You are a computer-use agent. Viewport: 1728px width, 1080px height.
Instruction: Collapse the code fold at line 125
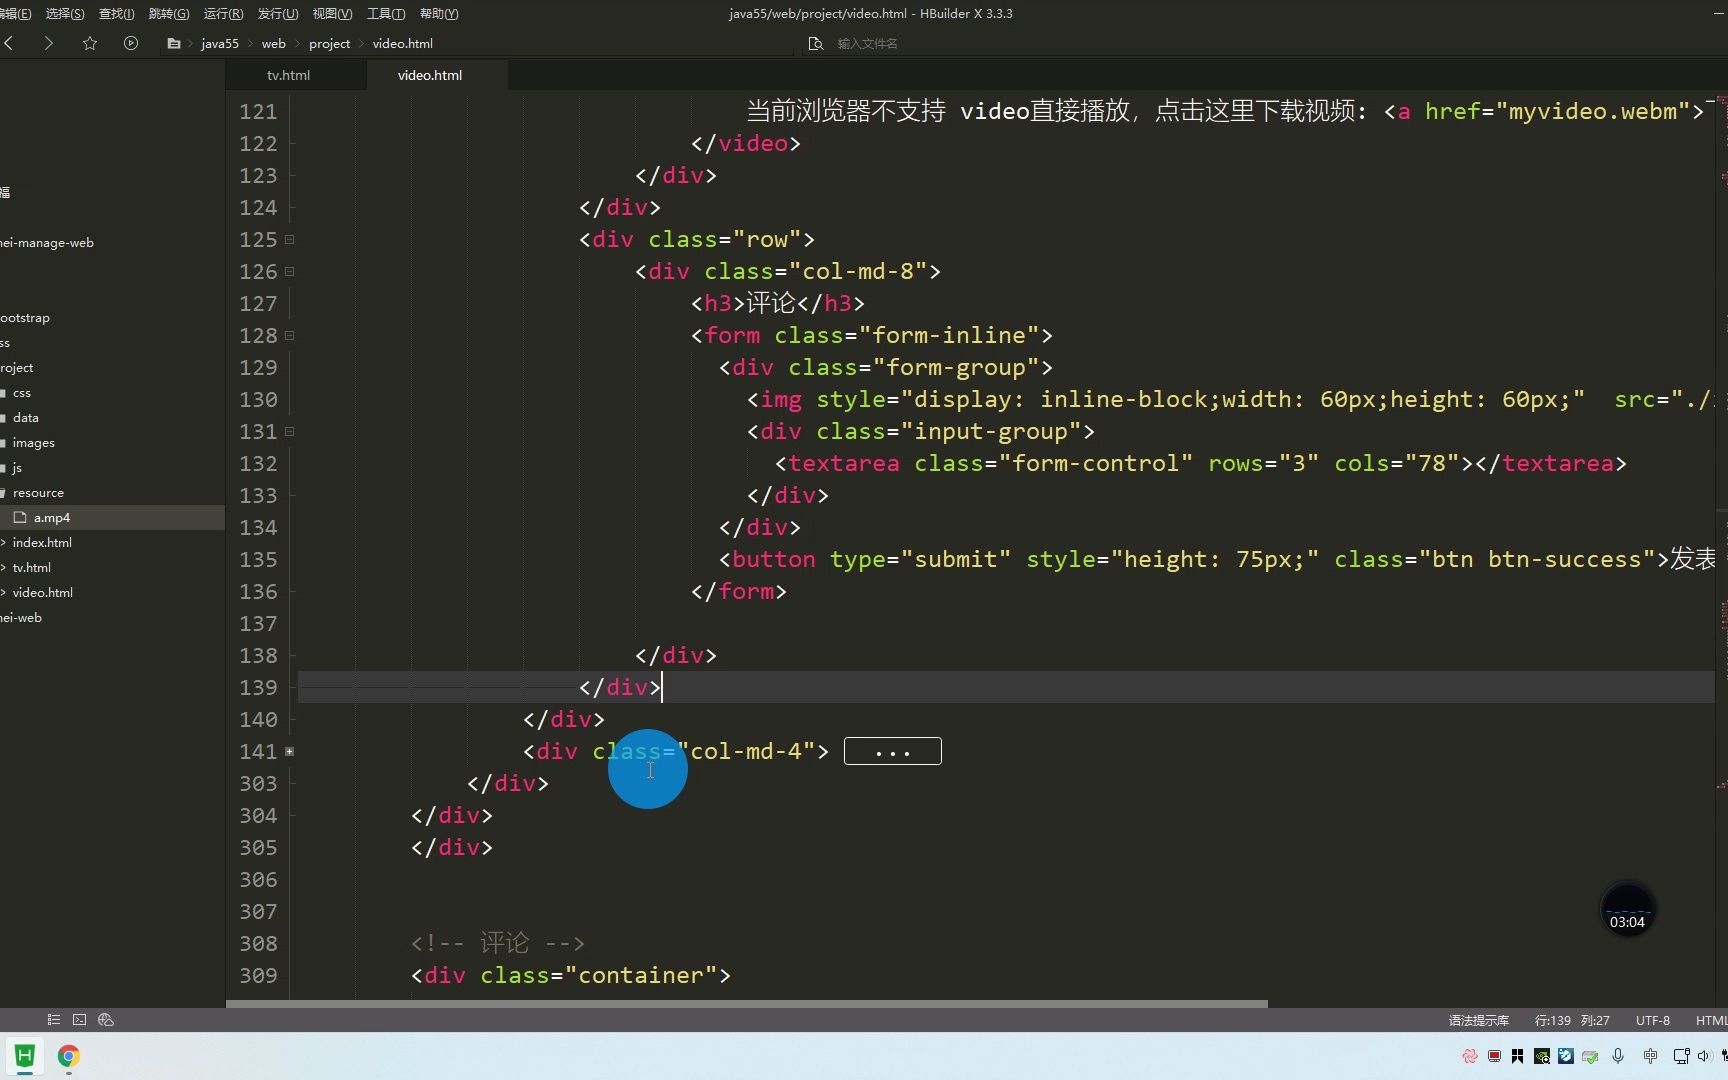[x=290, y=239]
